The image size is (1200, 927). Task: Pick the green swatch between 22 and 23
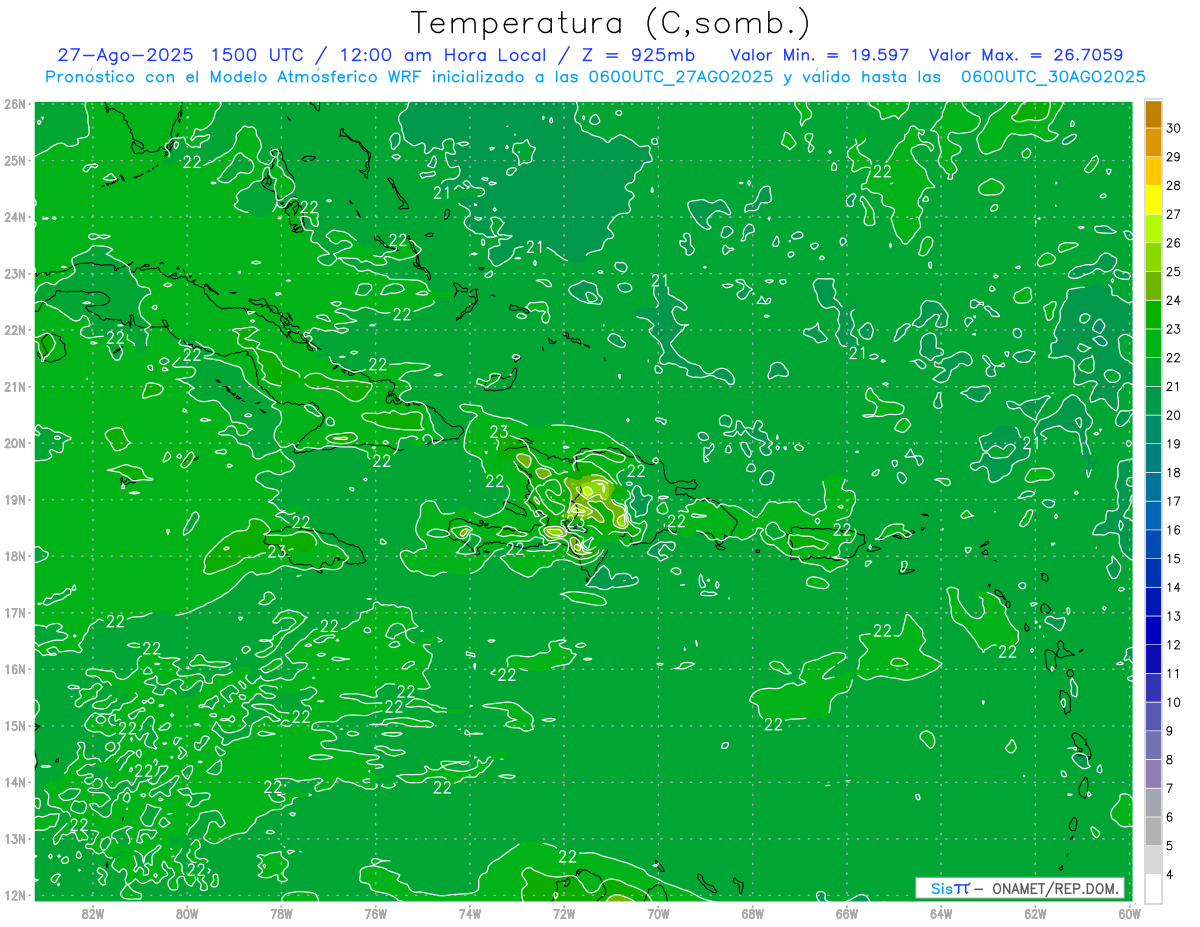coord(1153,343)
